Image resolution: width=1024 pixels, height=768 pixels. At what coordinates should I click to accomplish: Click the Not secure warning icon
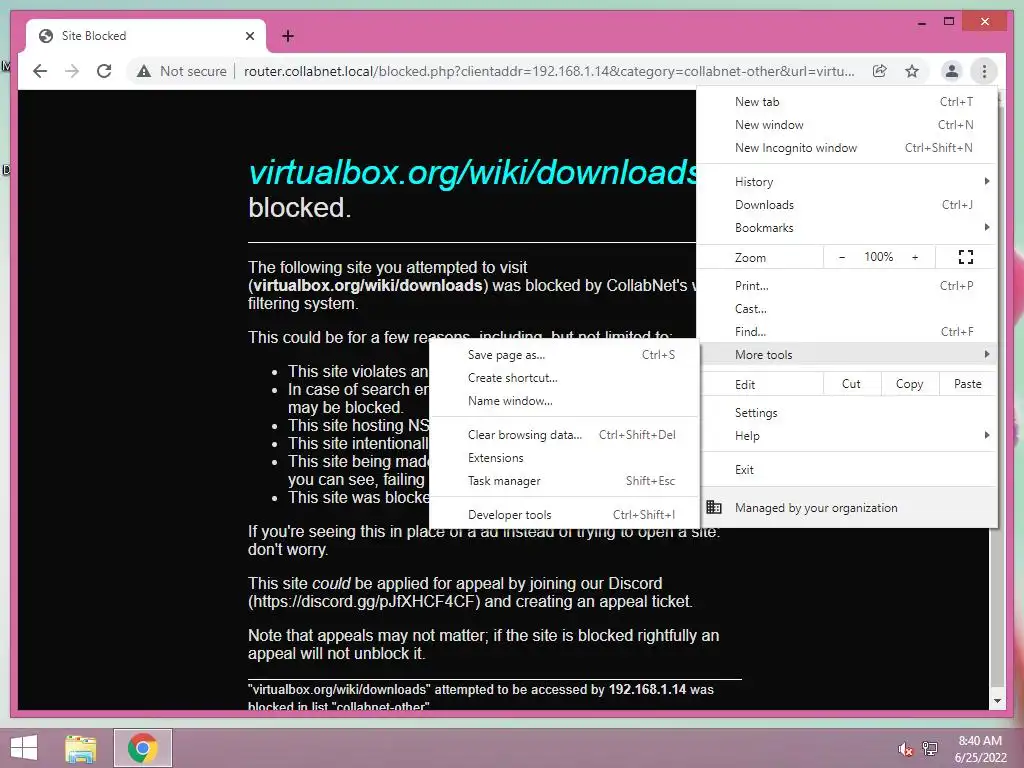click(144, 71)
